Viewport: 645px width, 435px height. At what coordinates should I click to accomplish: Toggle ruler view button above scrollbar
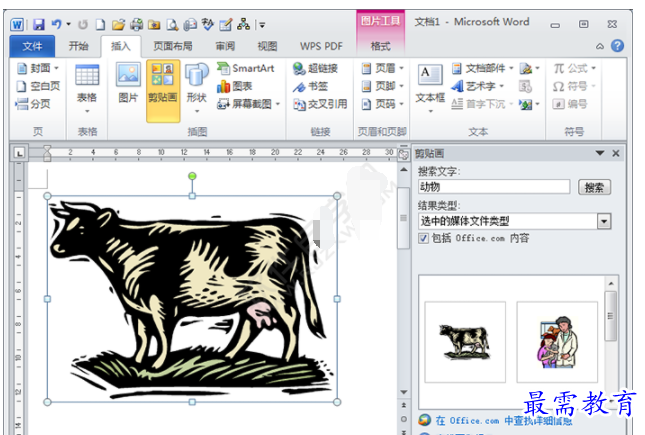404,154
